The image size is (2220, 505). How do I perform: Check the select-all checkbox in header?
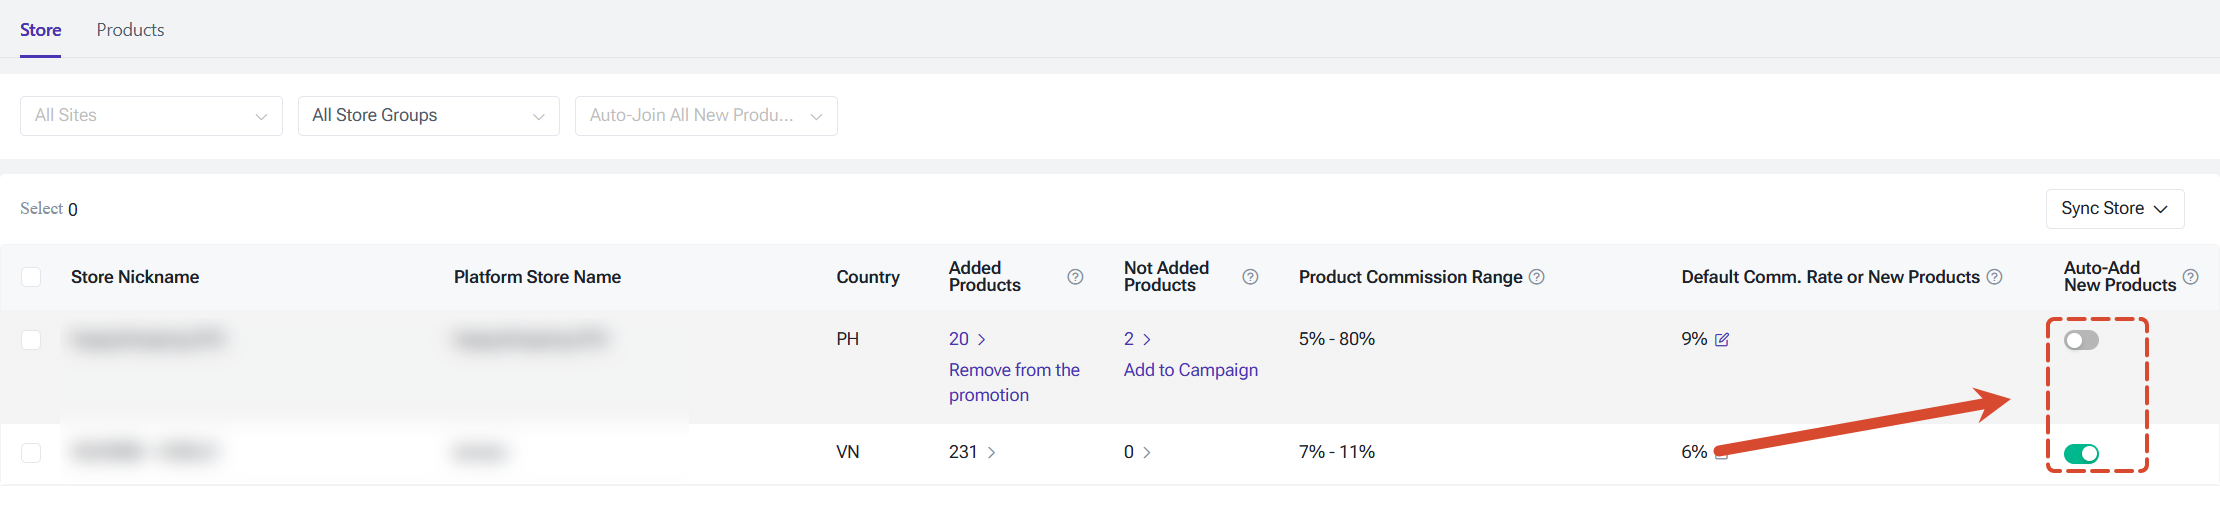[31, 277]
